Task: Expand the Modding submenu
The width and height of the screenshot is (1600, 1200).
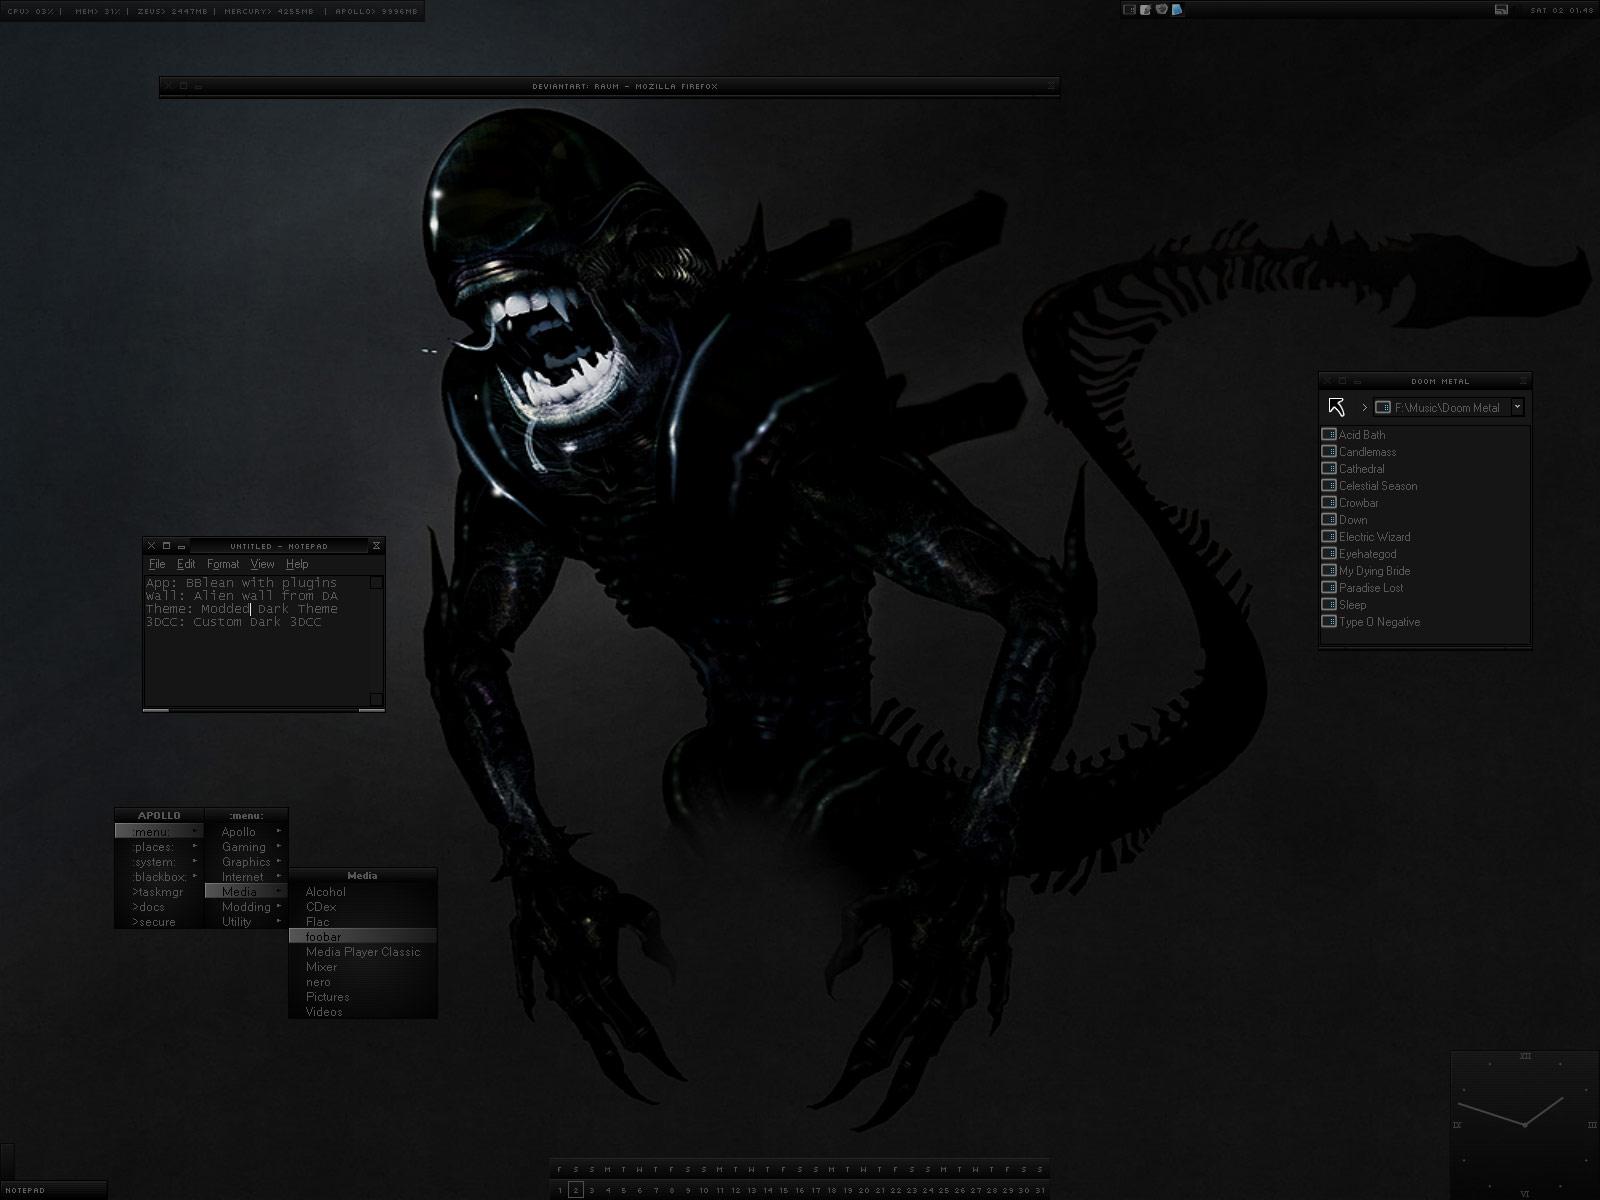Action: [x=246, y=906]
